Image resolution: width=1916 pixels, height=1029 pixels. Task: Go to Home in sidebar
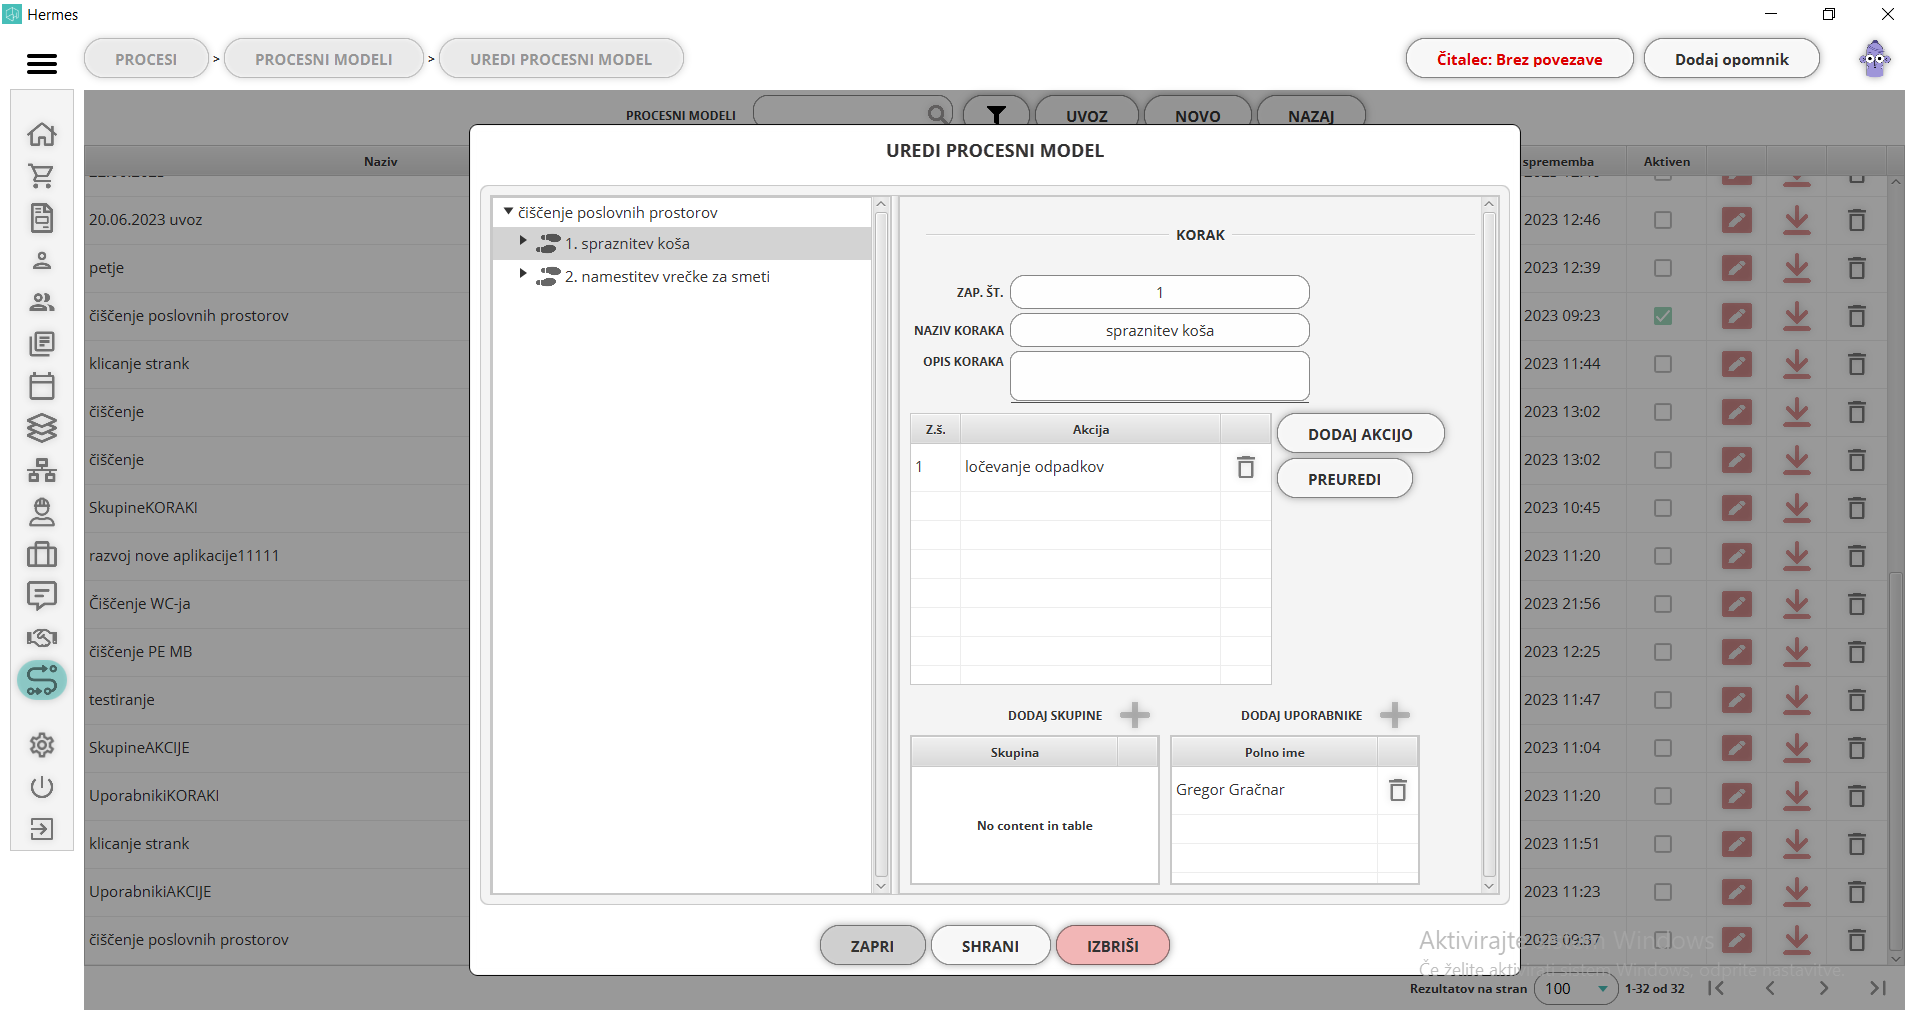pos(42,134)
